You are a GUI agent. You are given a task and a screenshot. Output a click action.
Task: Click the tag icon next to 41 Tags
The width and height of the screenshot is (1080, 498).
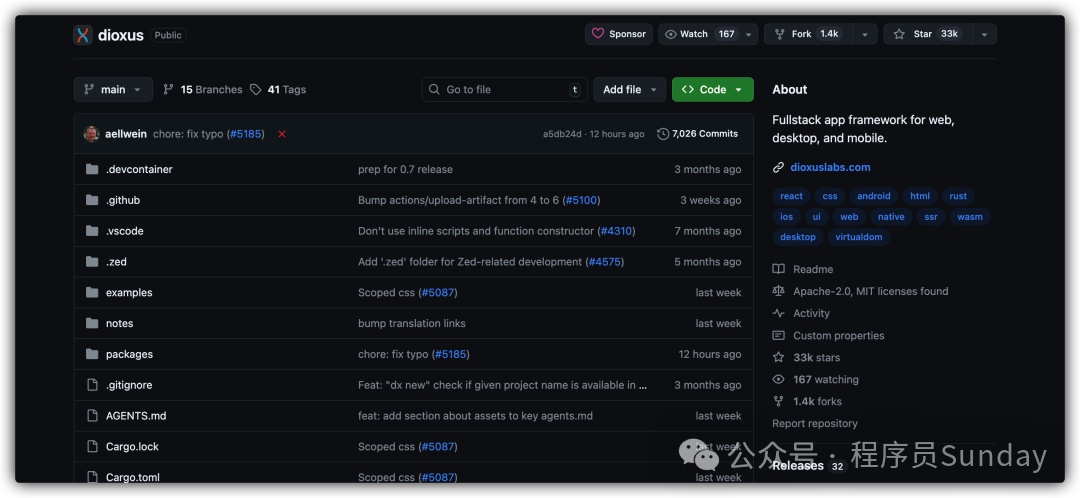tap(256, 90)
